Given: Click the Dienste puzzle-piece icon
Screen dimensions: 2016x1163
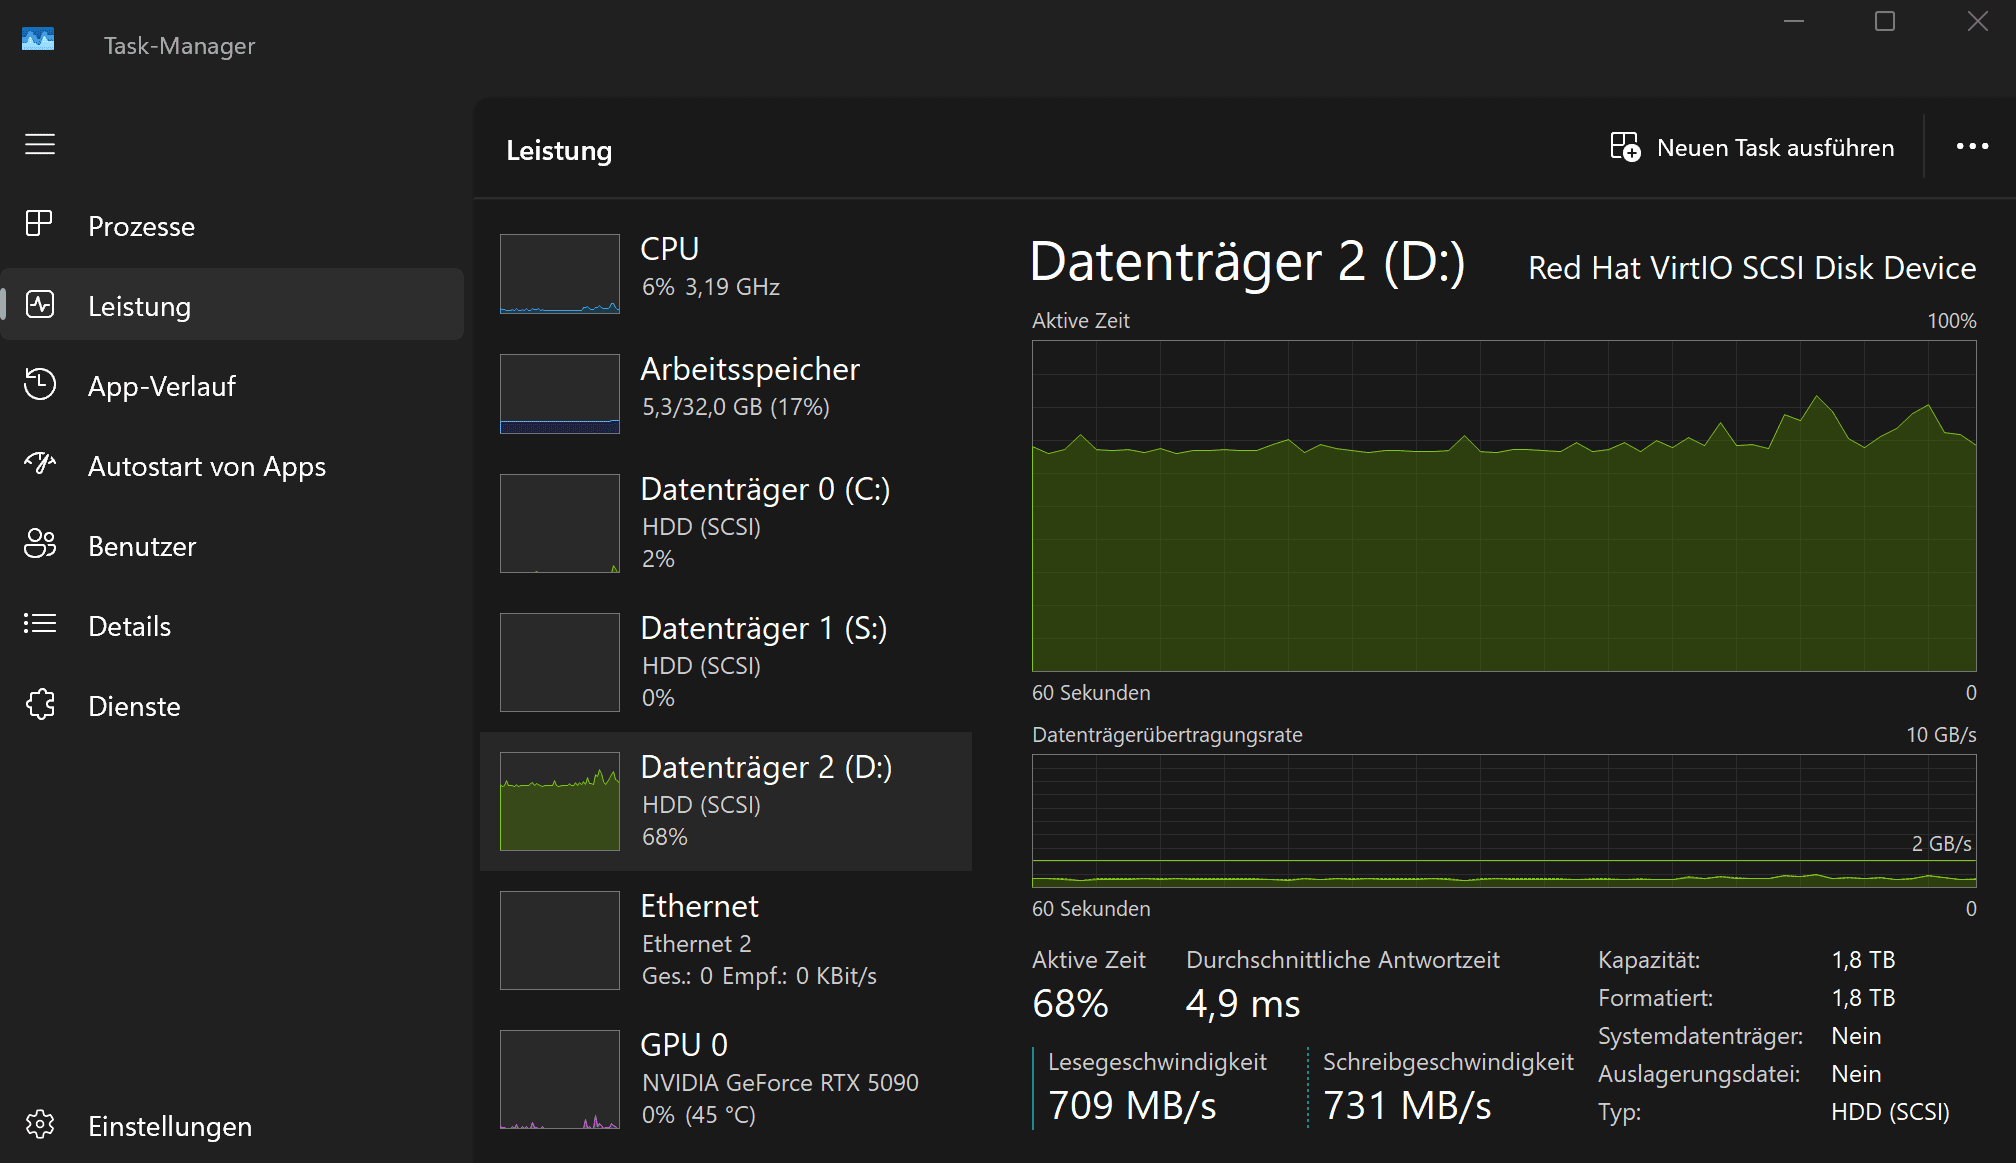Looking at the screenshot, I should coord(40,704).
